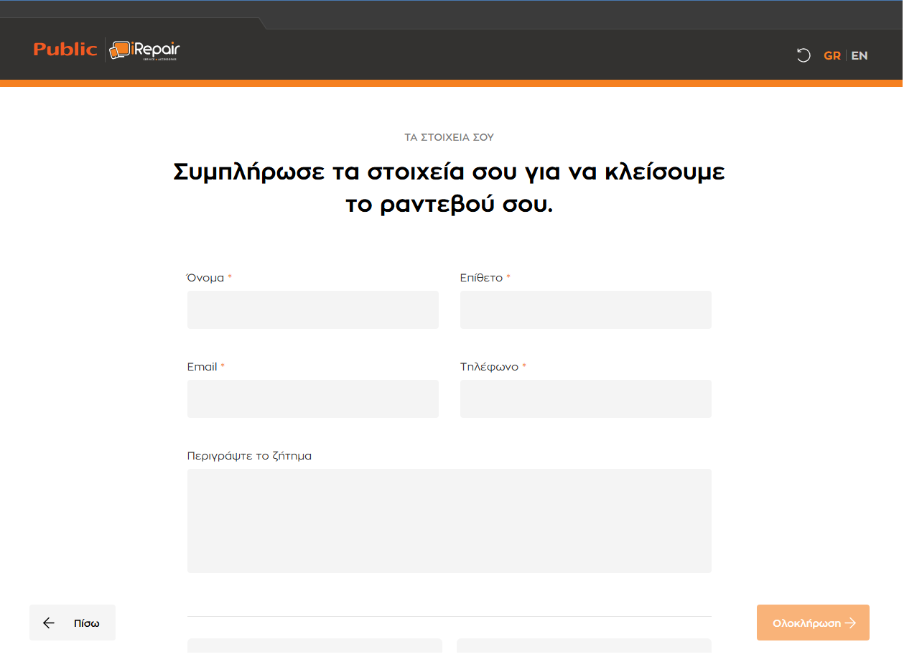The height and width of the screenshot is (654, 903).
Task: Focus the Επίθετο input field
Action: pos(585,310)
